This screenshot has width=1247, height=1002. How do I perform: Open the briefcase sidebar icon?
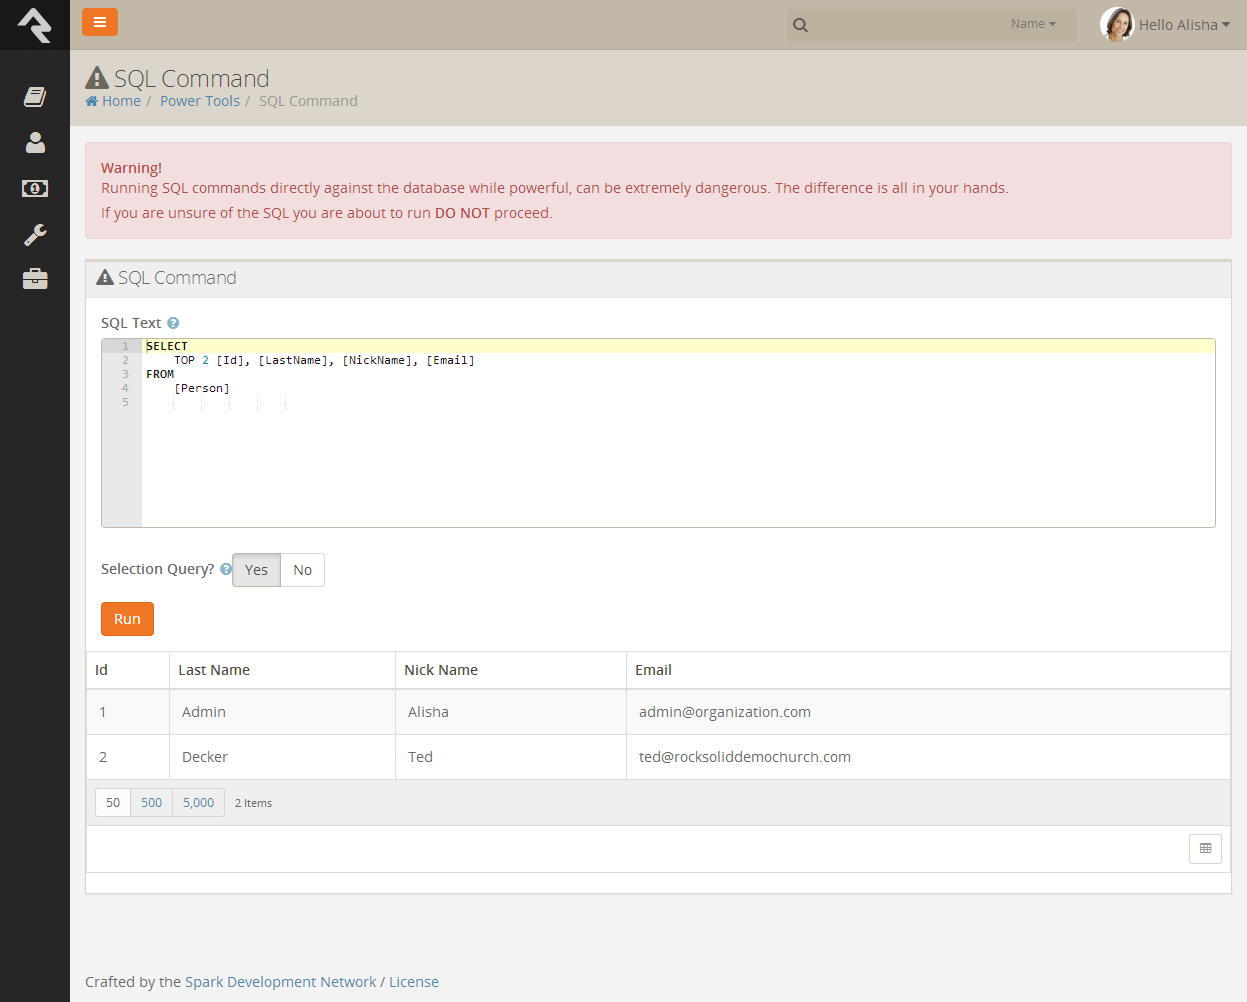[x=35, y=279]
